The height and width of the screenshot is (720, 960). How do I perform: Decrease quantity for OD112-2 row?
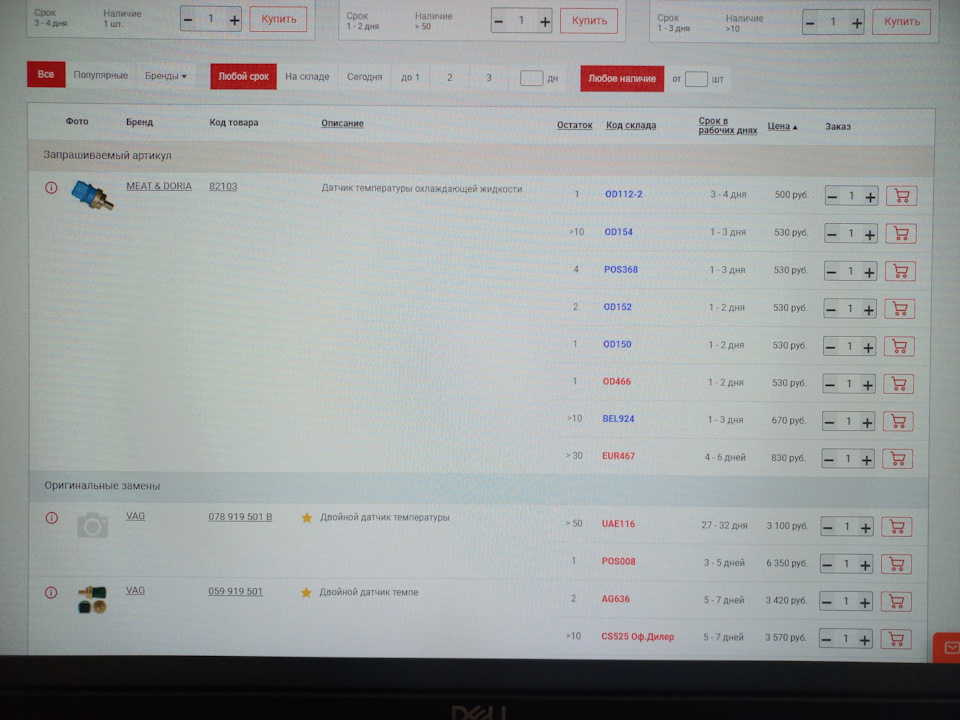coord(832,197)
